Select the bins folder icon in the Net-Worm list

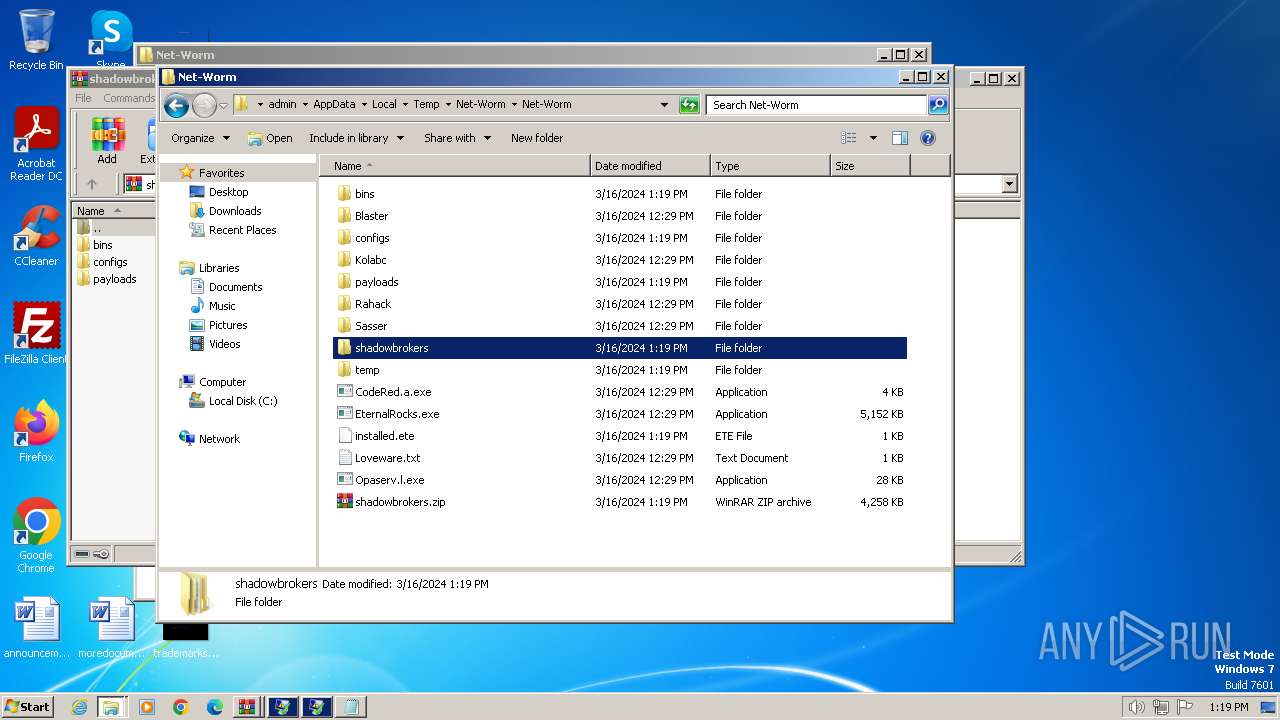[x=344, y=194]
